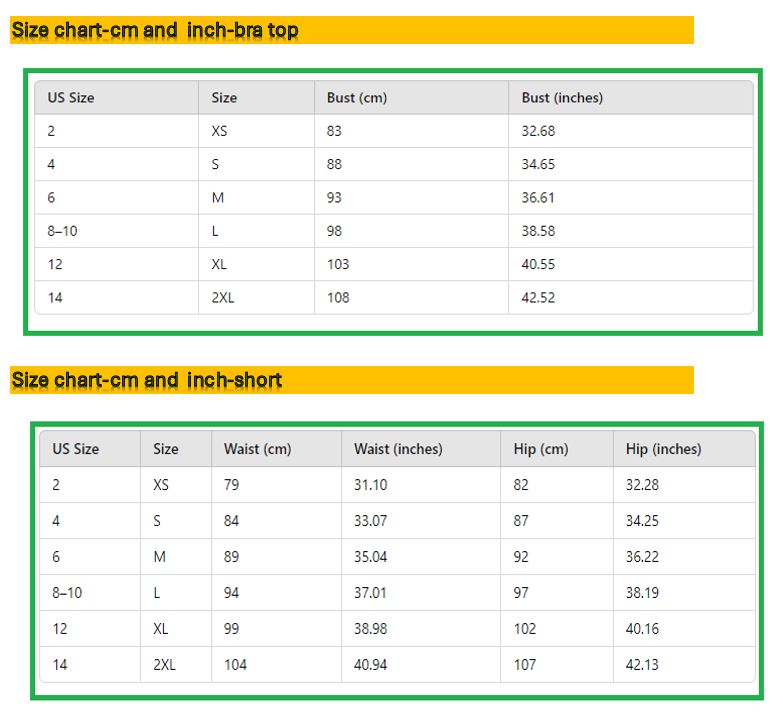Click the 8–10 cell in bra top table
The width and height of the screenshot is (783, 719).
(x=62, y=231)
